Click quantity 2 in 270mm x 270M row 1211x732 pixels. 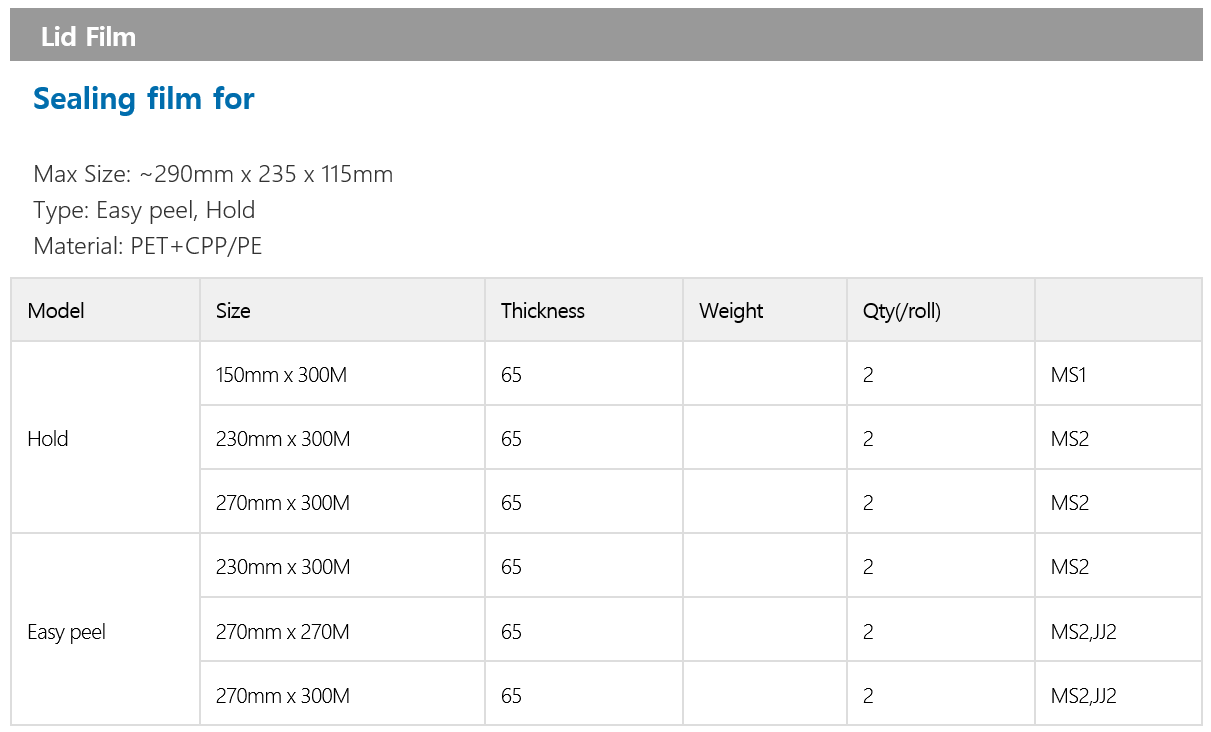[x=941, y=631]
